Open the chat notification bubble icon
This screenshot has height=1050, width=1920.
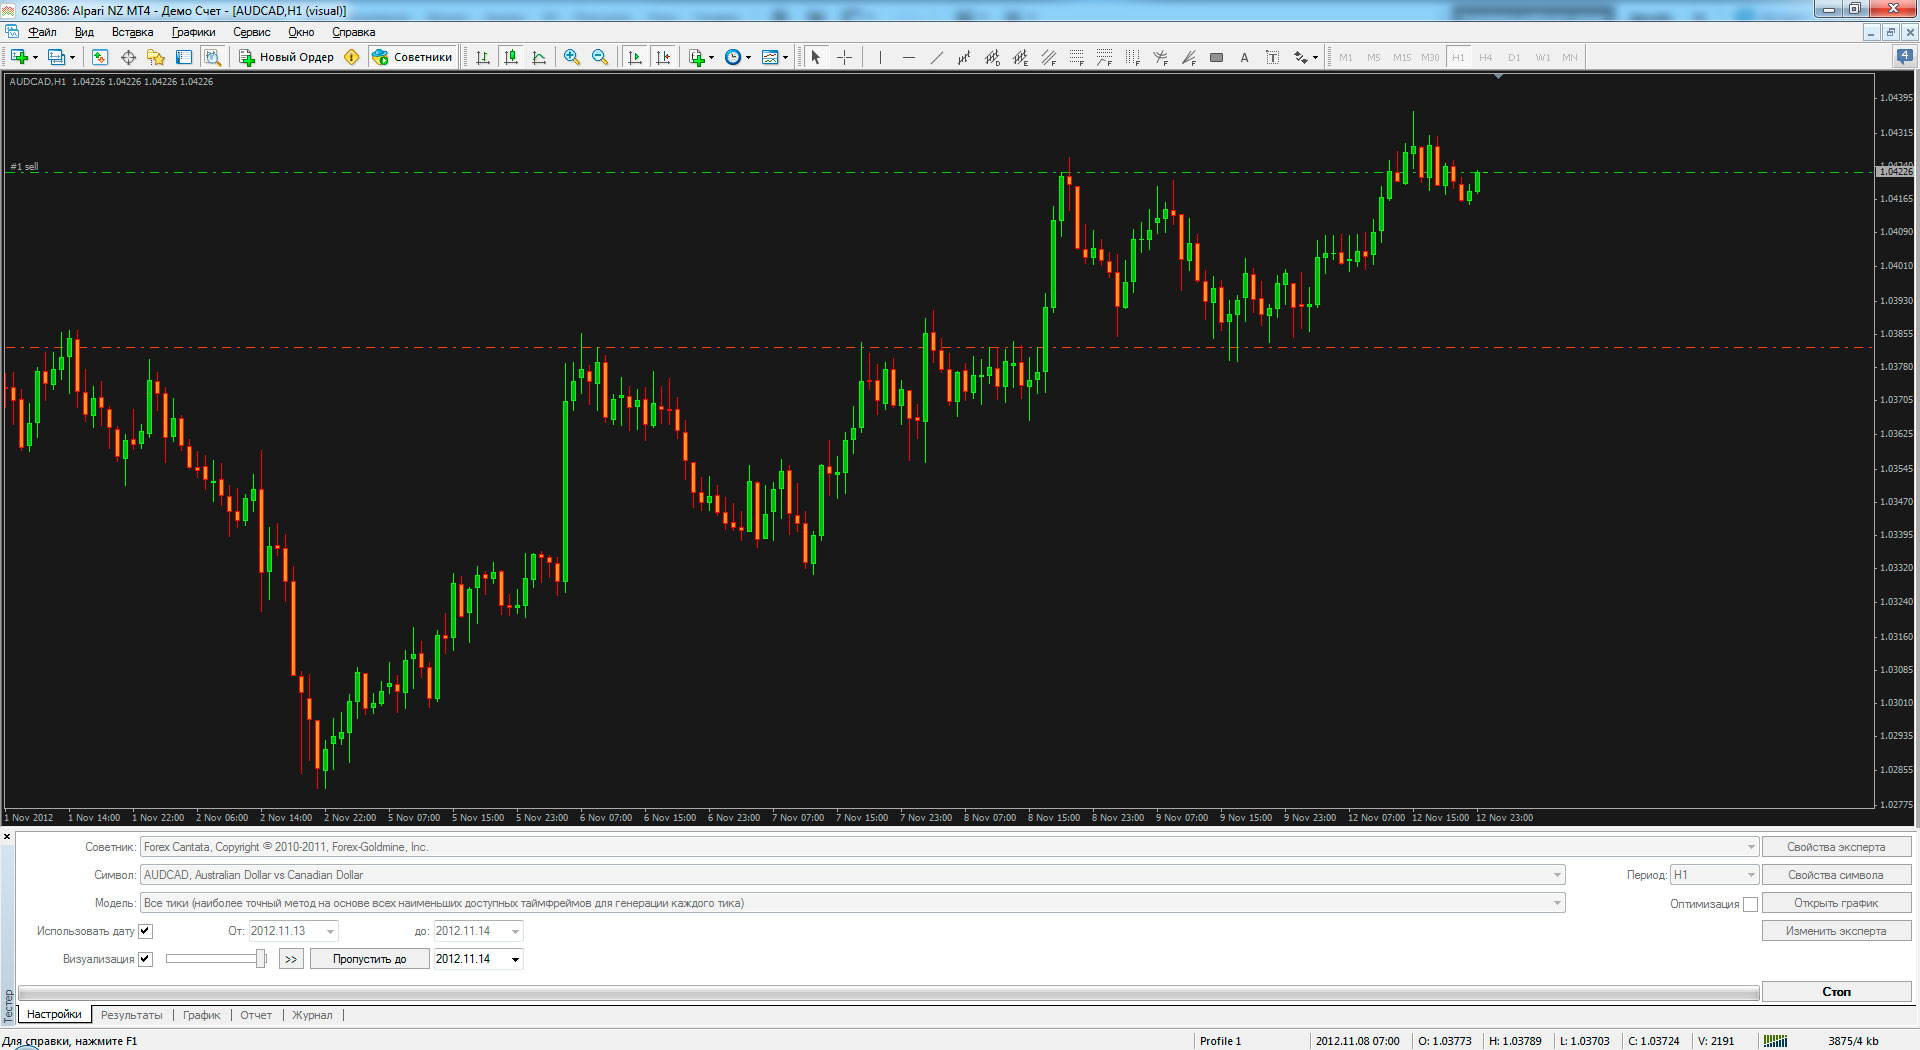1904,57
